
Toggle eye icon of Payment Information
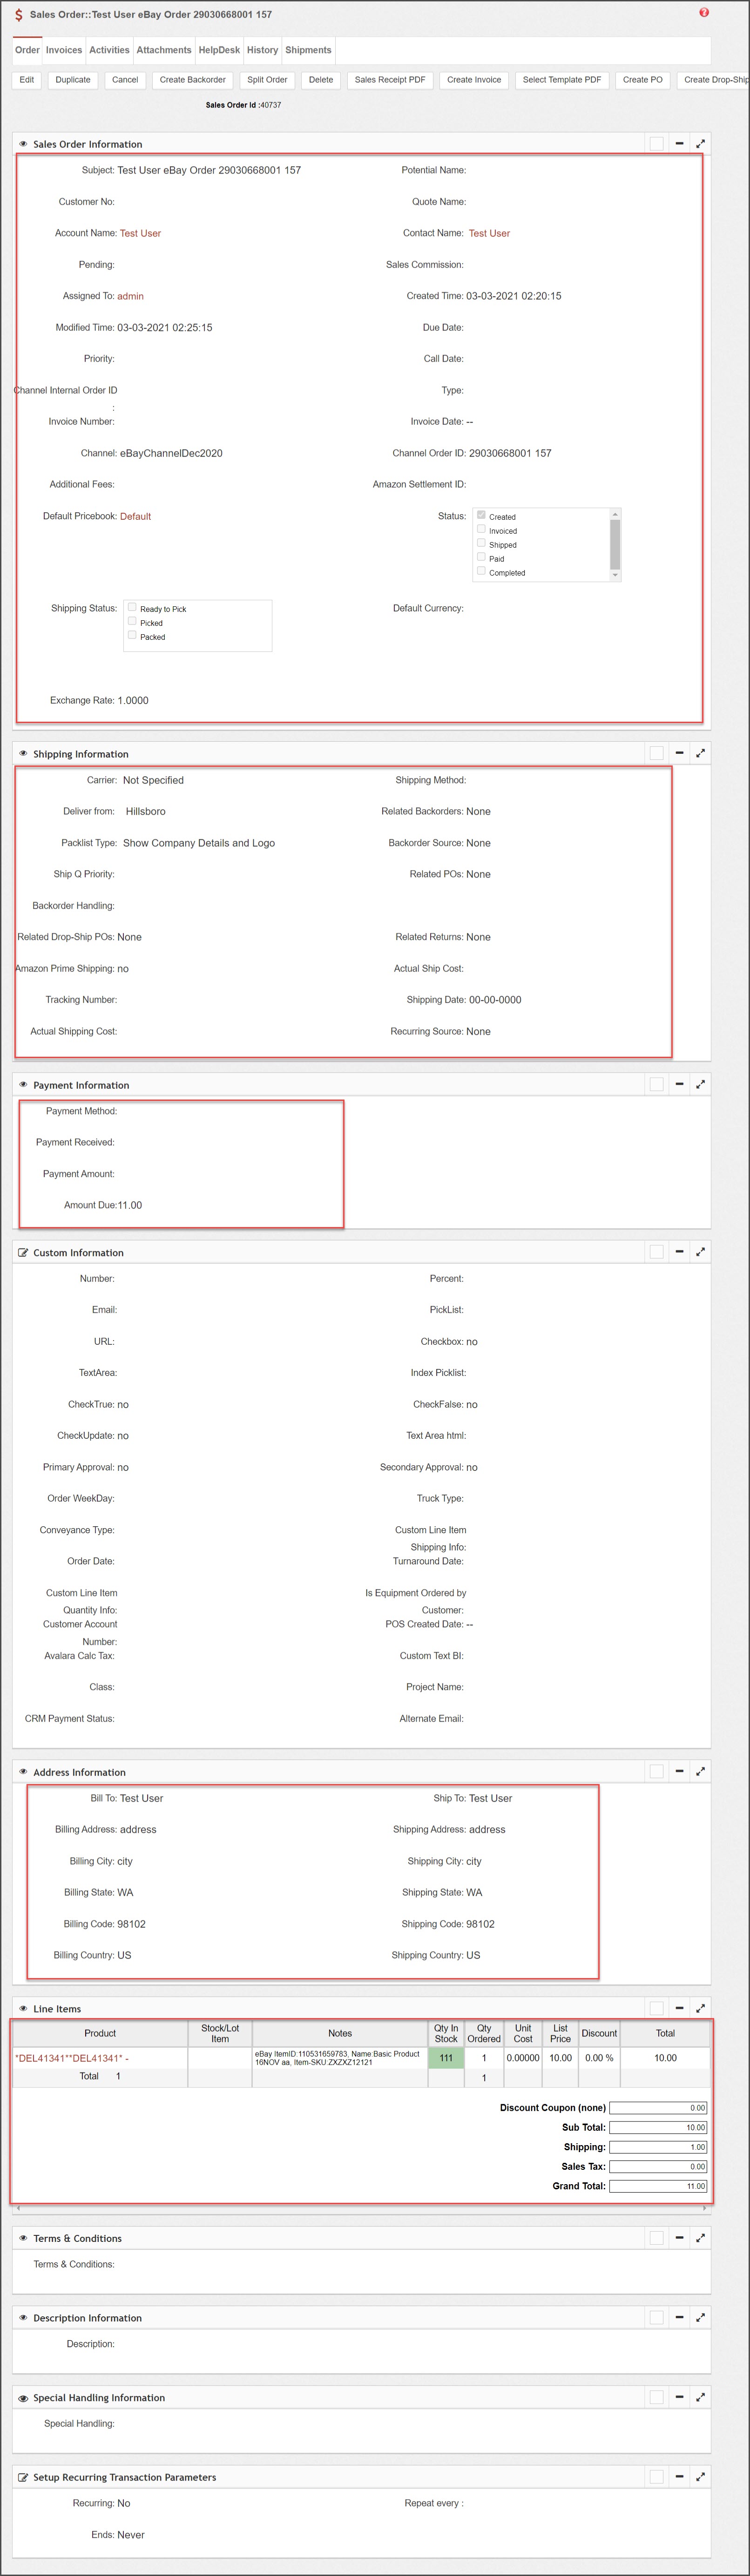[23, 1085]
